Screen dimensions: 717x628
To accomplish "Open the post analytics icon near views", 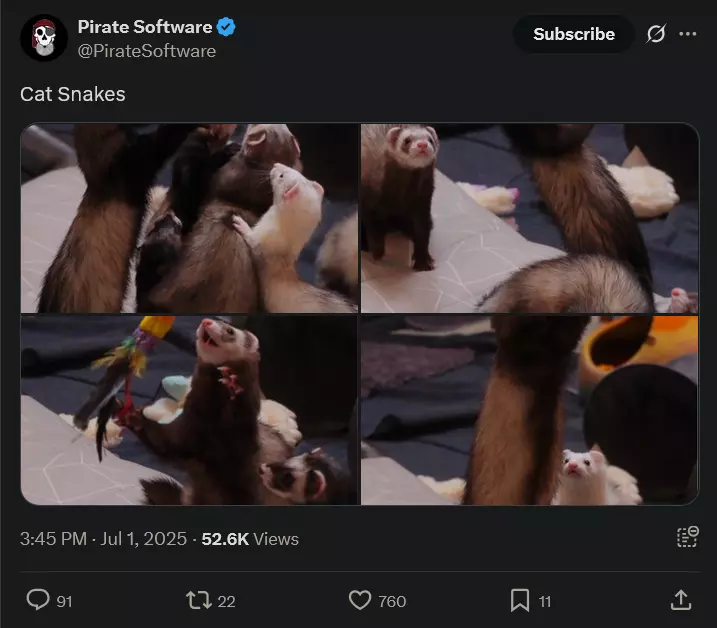I will (688, 537).
